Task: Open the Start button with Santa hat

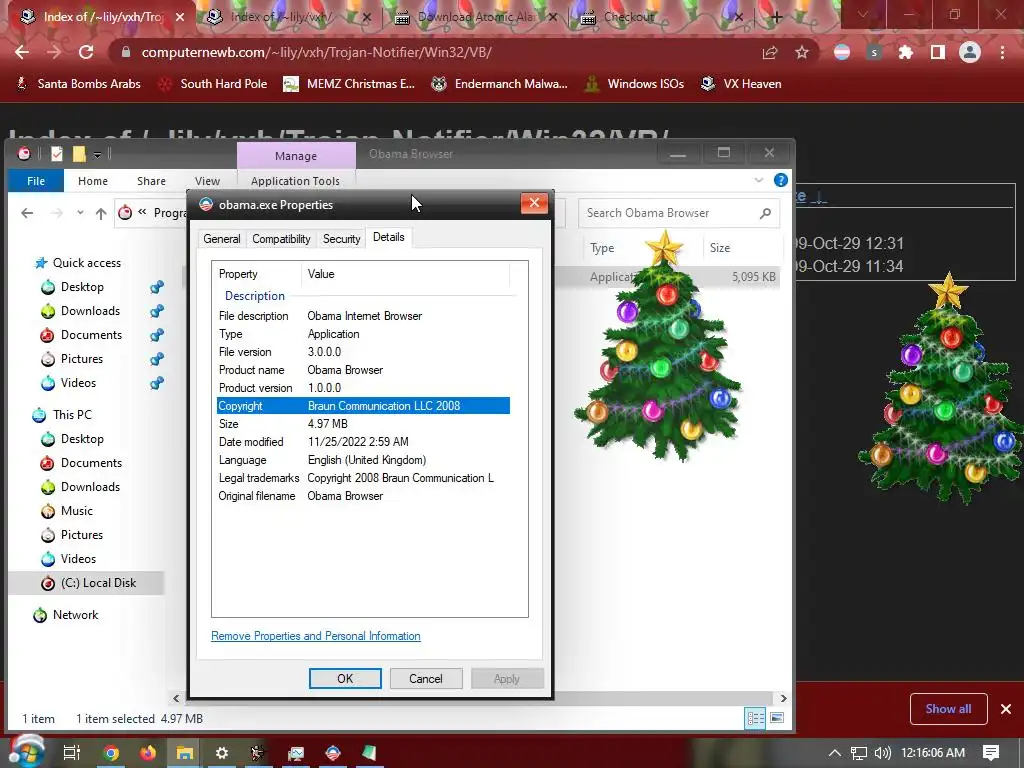Action: click(x=25, y=751)
